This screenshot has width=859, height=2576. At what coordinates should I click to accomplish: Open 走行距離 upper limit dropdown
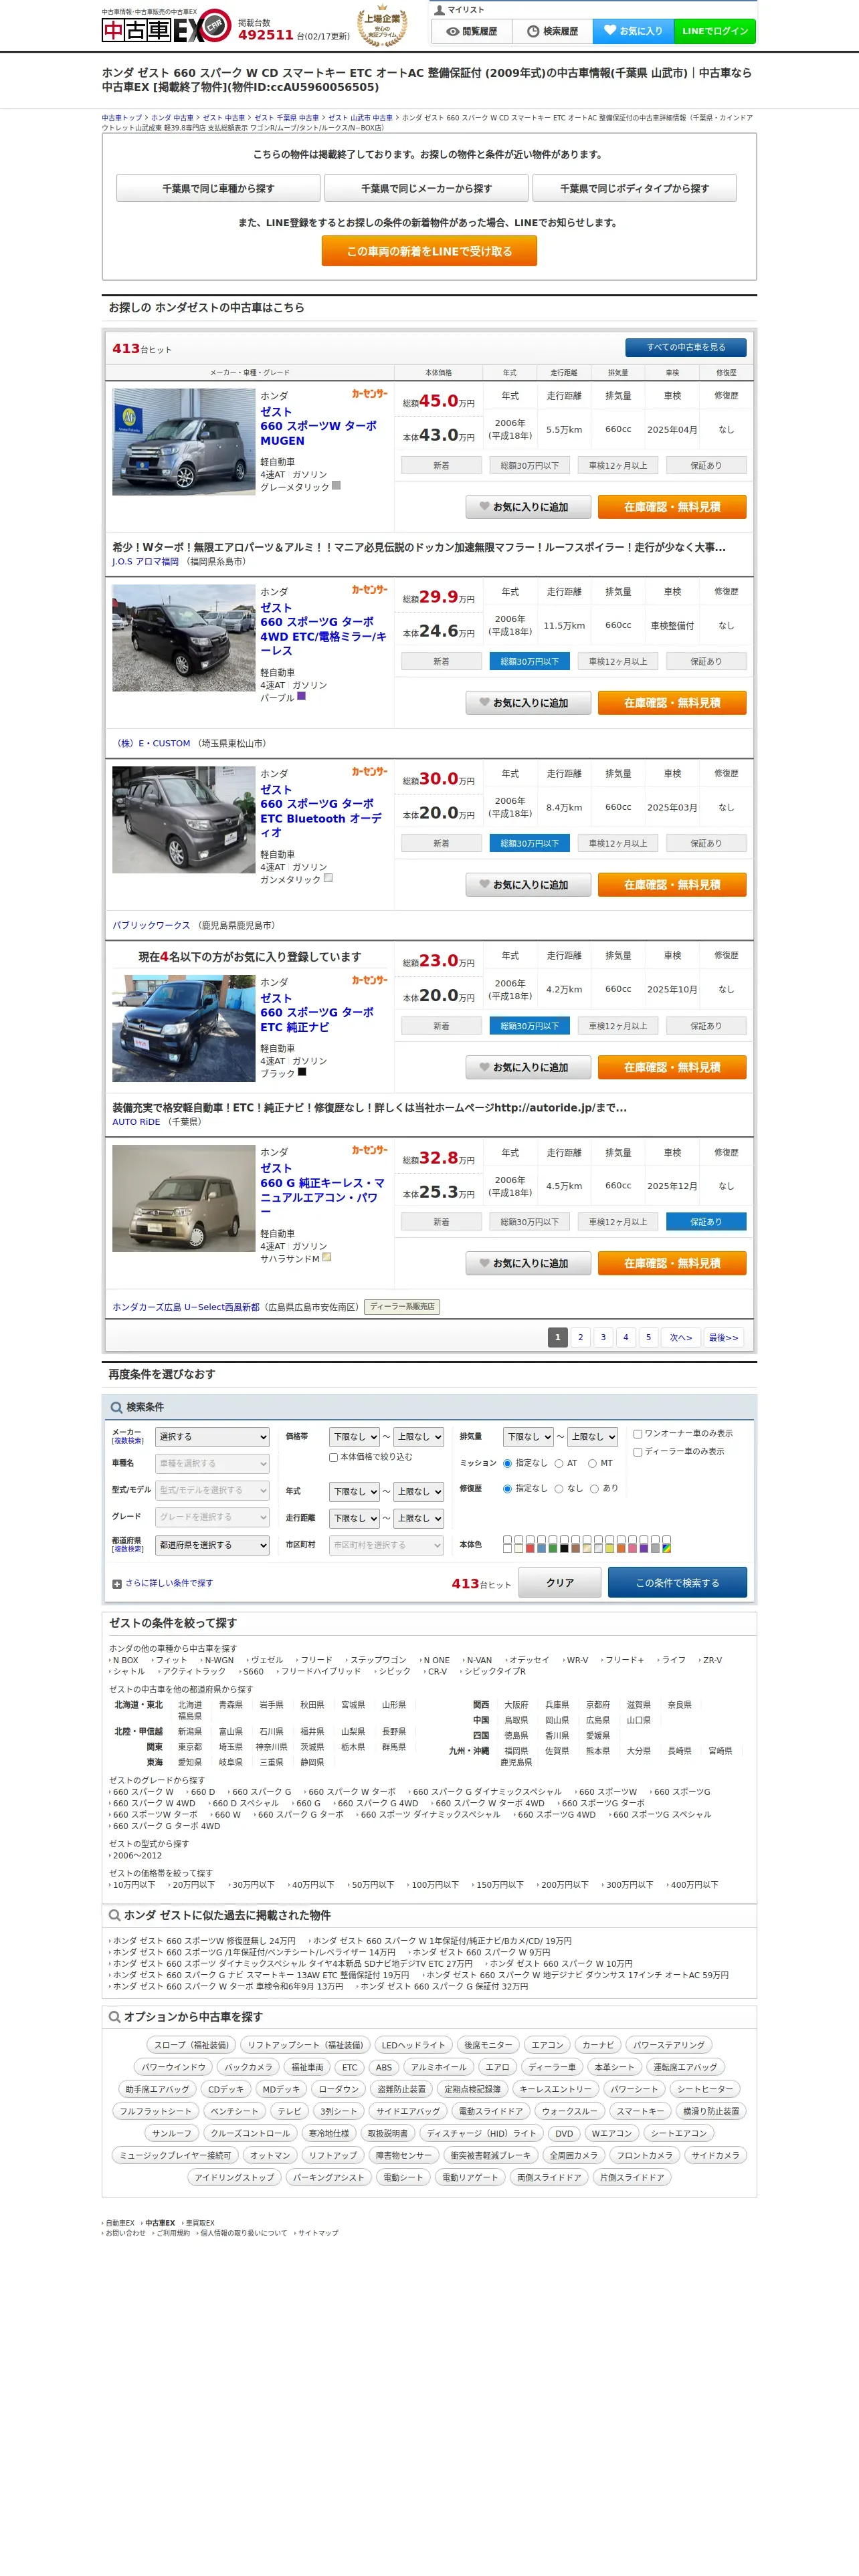click(418, 1519)
